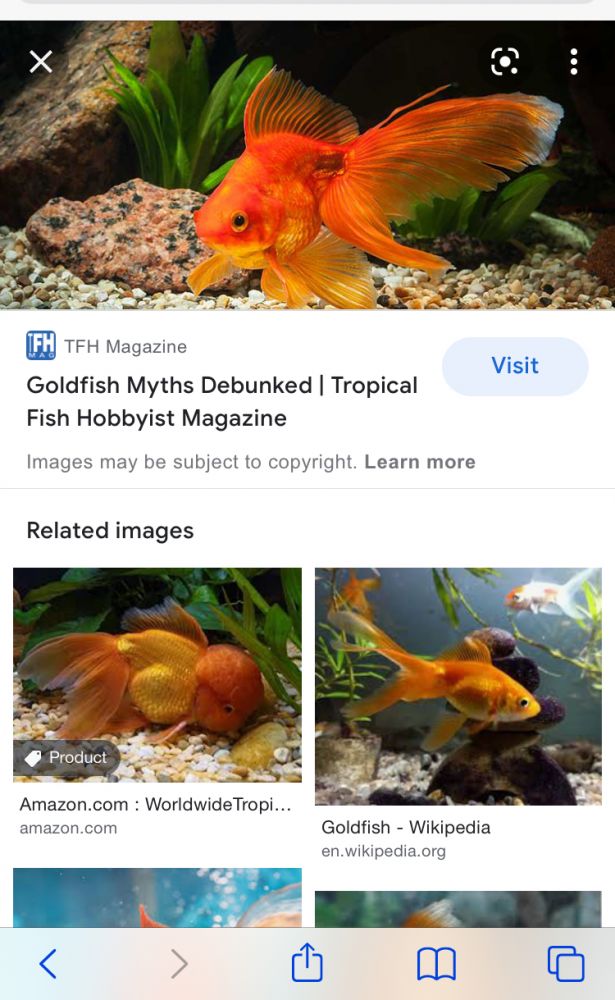
Task: Go back with Safari back arrow
Action: (48, 963)
